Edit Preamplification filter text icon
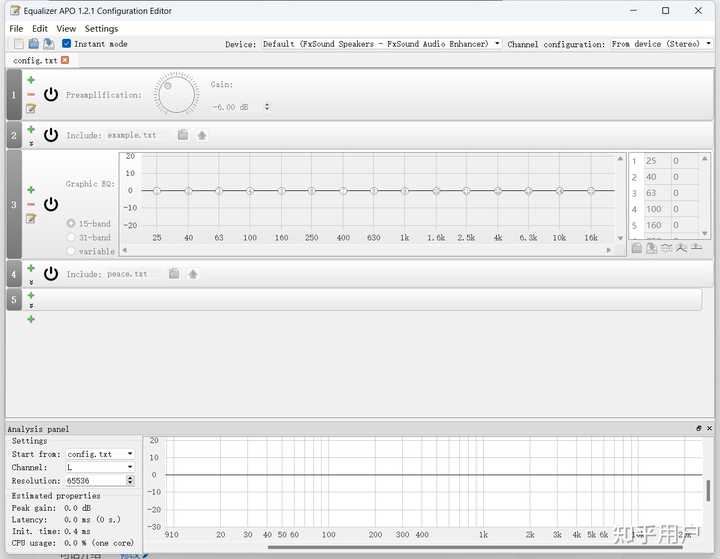Viewport: 720px width, 559px height. 31,108
